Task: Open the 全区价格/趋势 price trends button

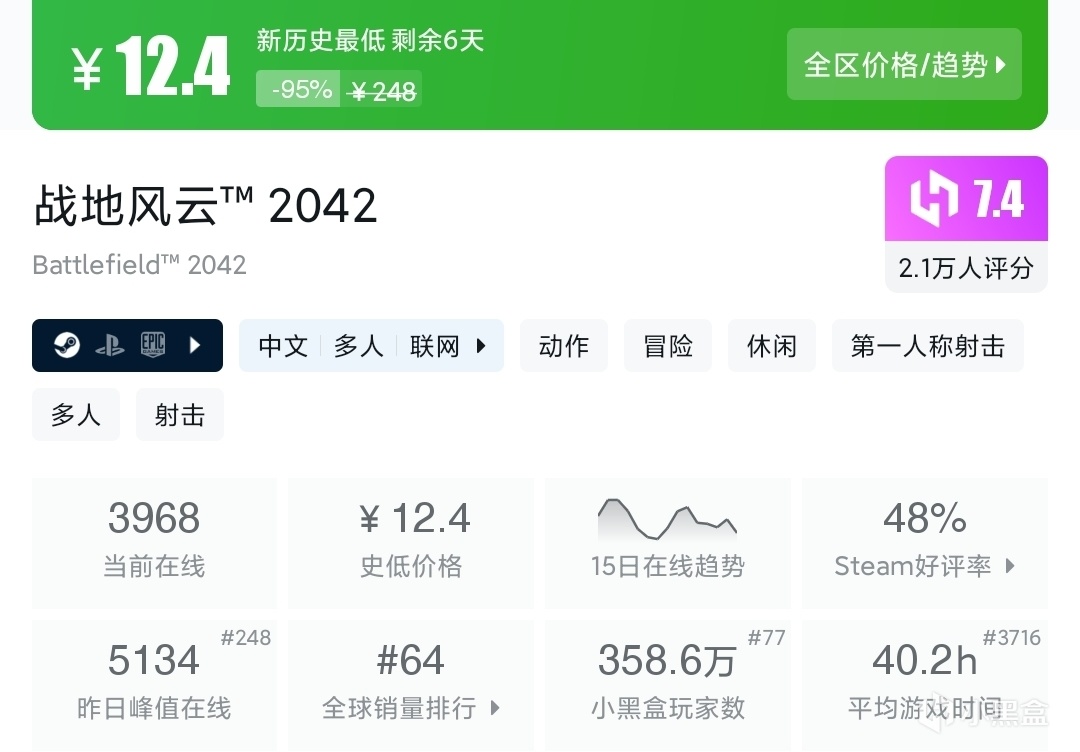Action: pyautogui.click(x=904, y=65)
